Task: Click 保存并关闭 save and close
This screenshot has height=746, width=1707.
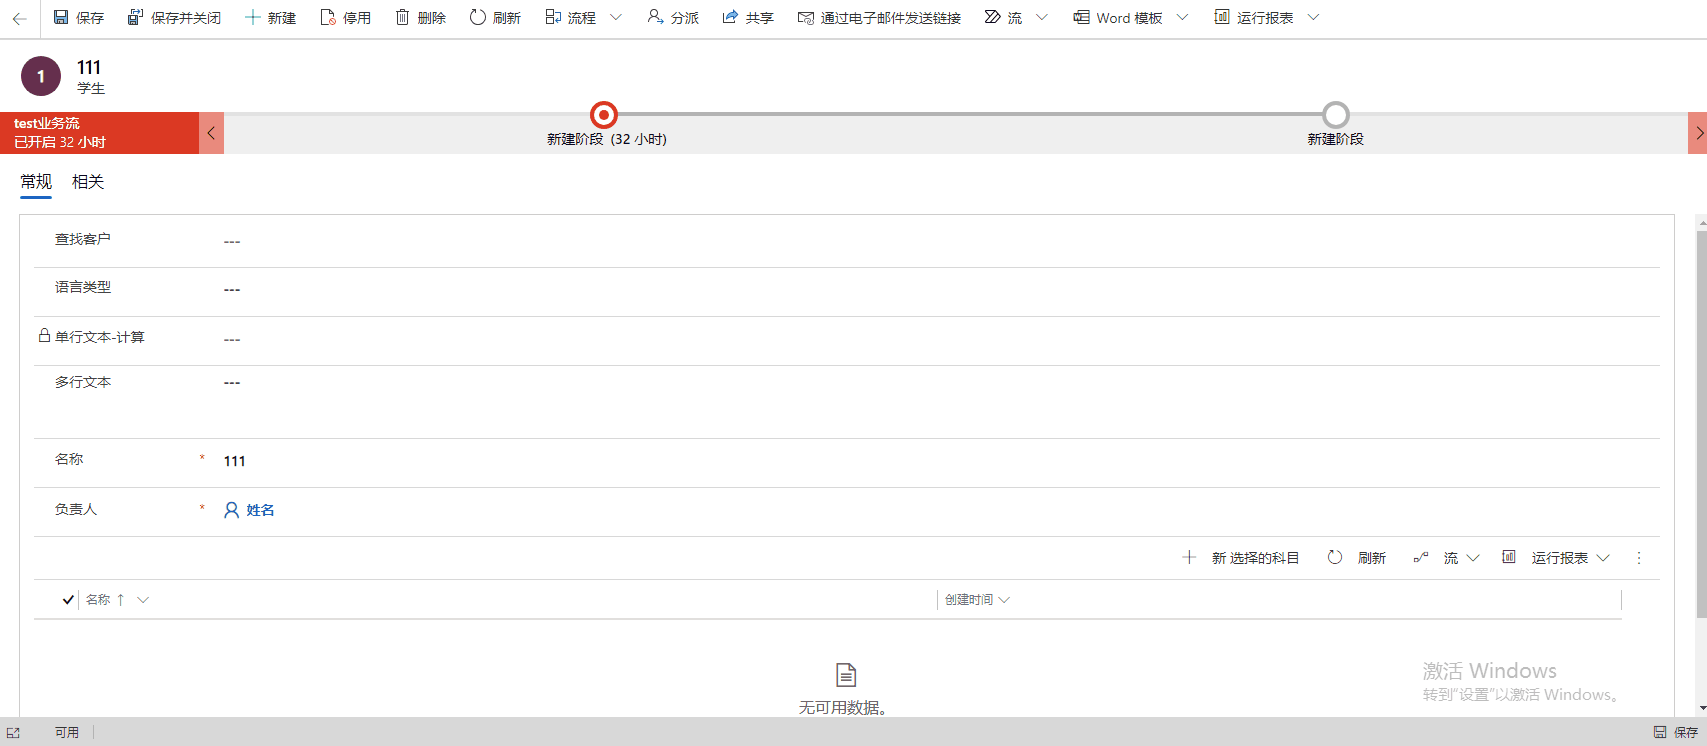Action: coord(174,18)
